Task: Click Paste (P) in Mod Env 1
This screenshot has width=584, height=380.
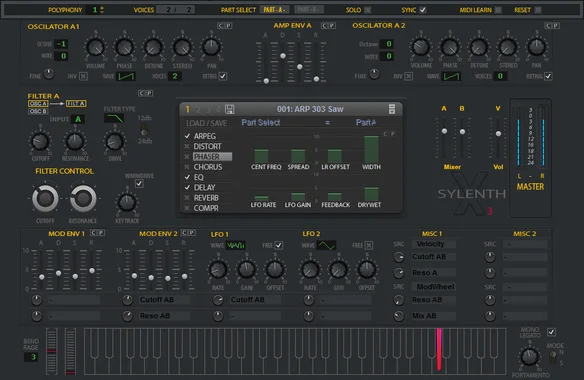Action: tap(101, 233)
